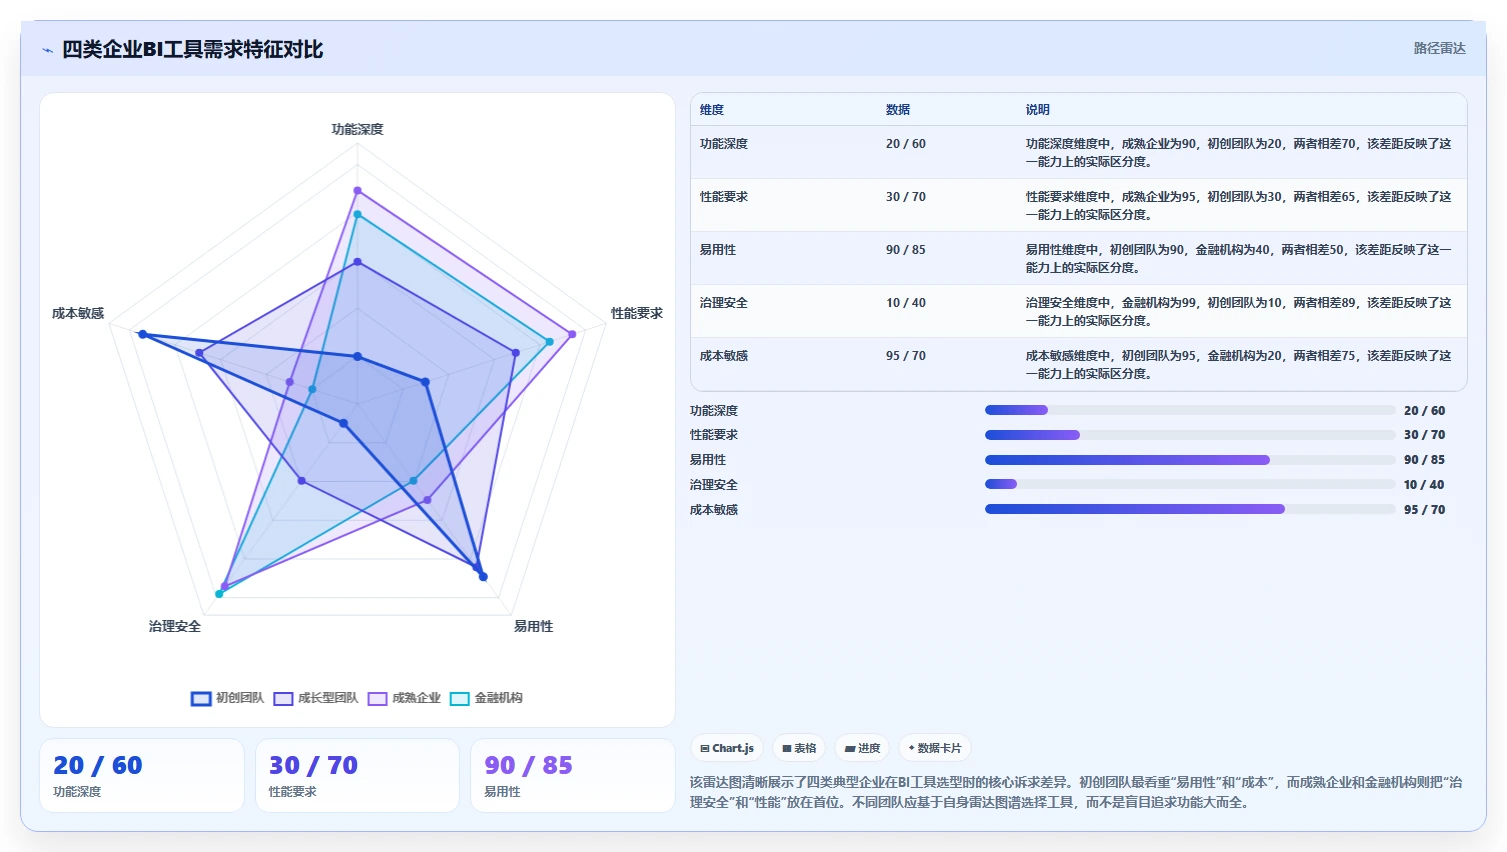Click the 表格 tag chip
The width and height of the screenshot is (1507, 852).
[799, 748]
